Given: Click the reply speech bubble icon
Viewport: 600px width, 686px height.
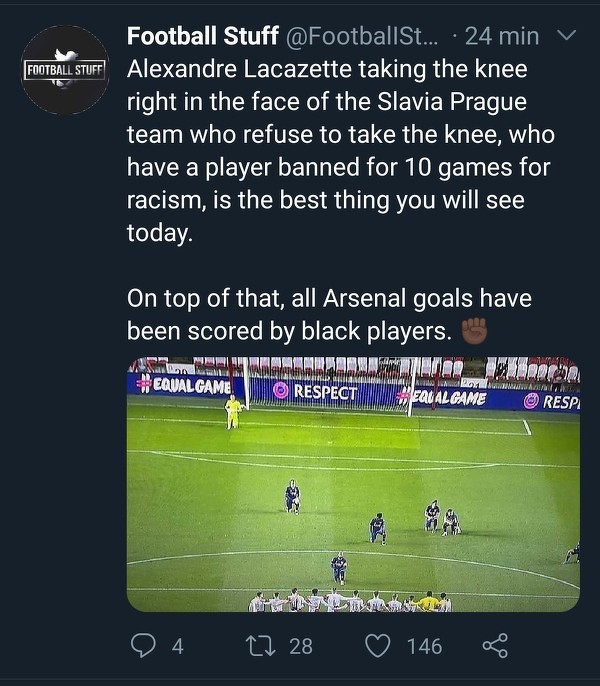Looking at the screenshot, I should pos(145,646).
